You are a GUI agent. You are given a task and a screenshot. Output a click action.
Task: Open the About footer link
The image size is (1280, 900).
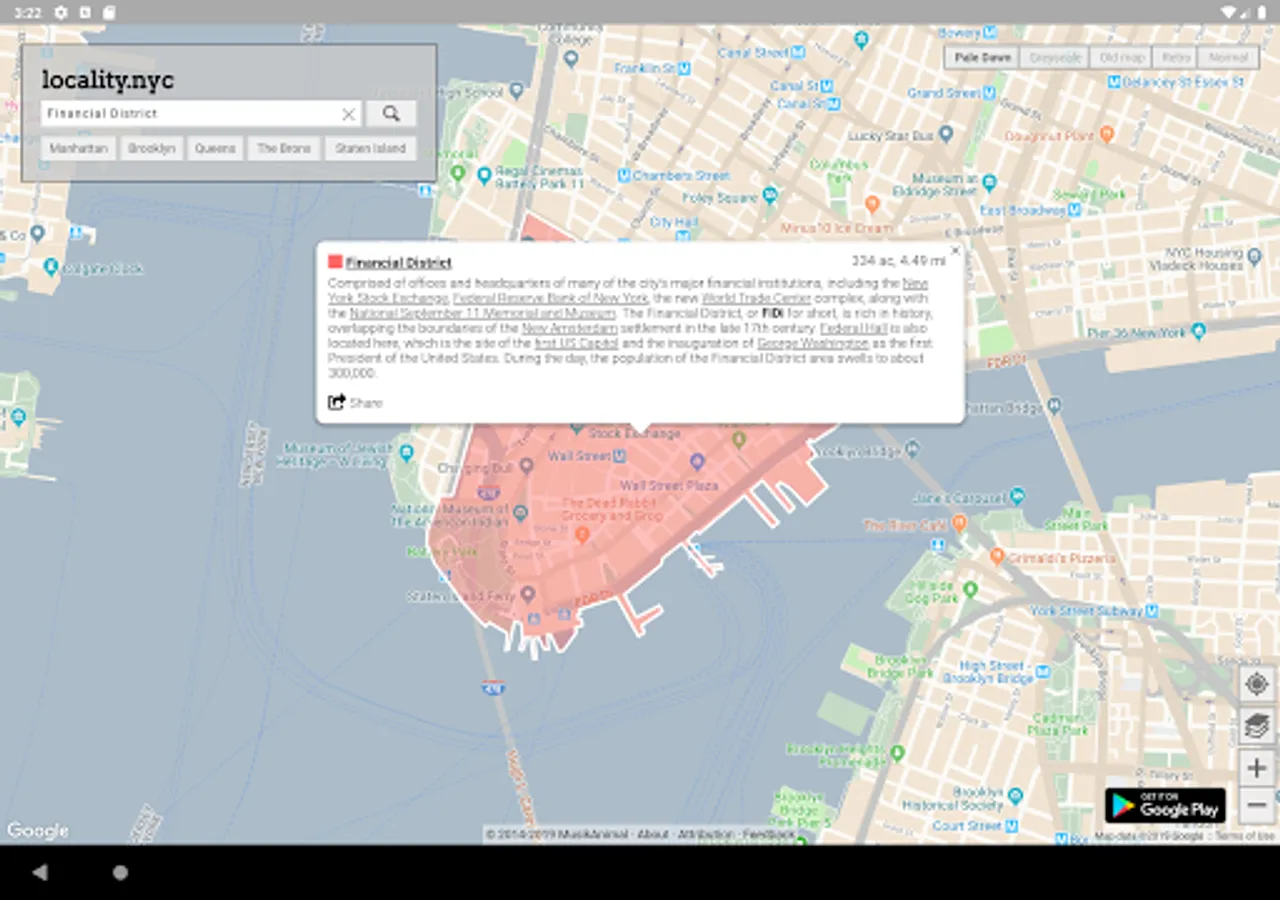[x=653, y=834]
